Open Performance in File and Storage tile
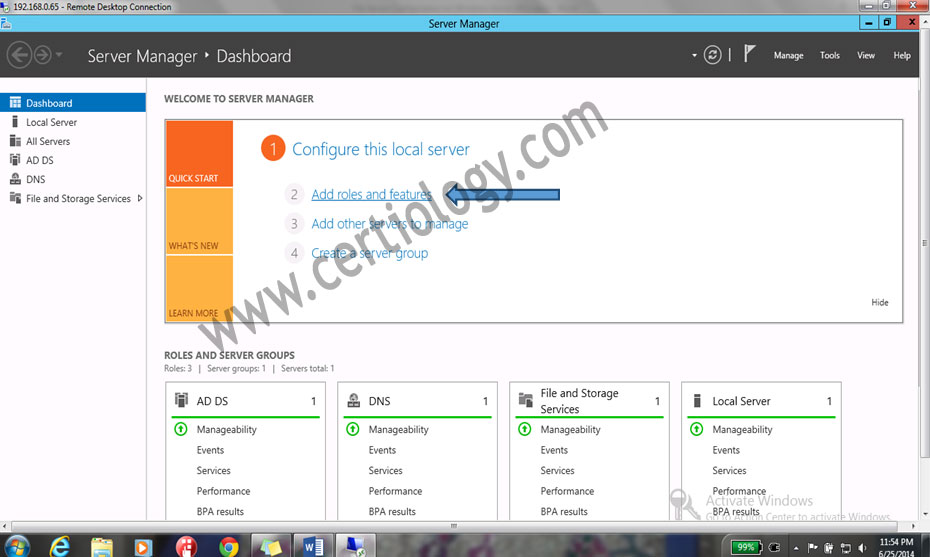 [568, 491]
